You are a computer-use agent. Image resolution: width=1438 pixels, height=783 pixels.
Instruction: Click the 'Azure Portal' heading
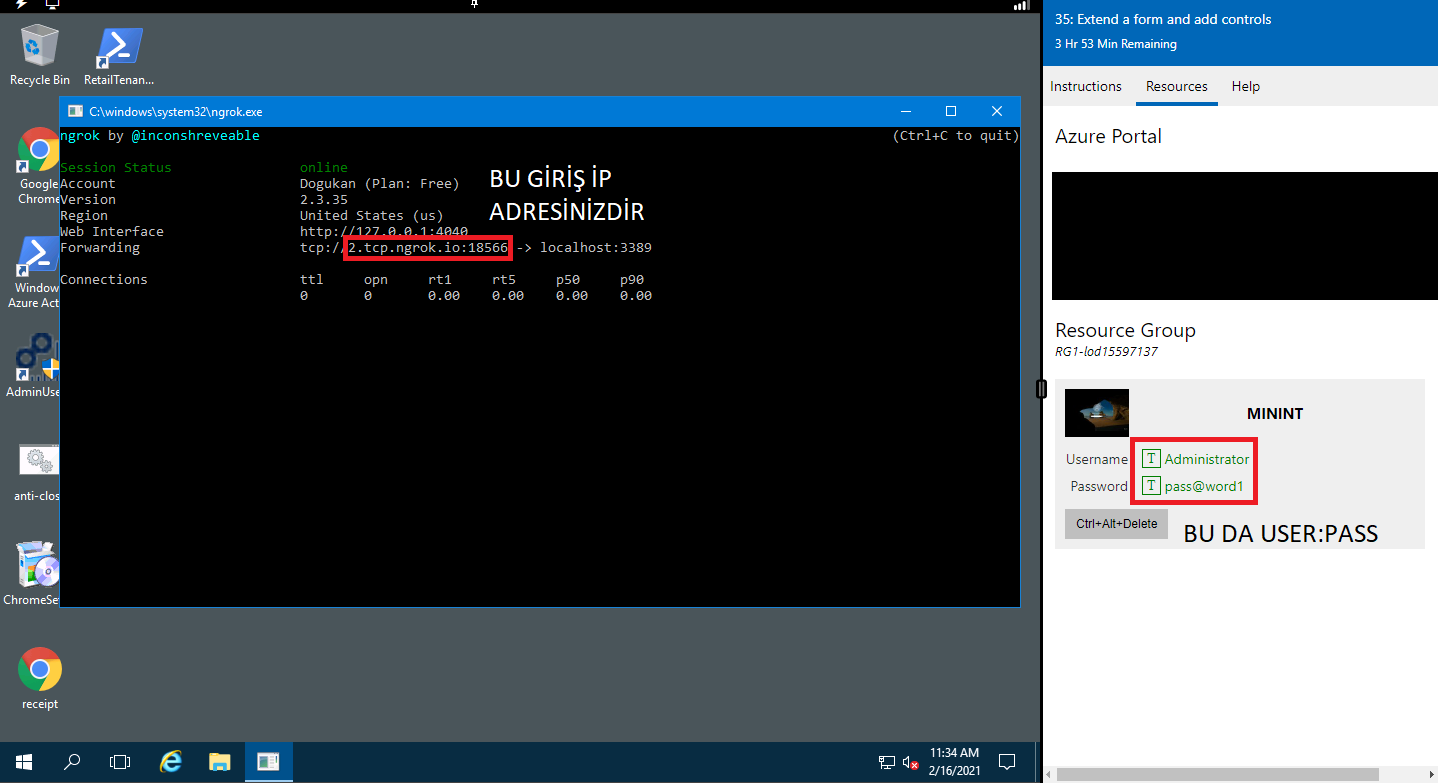click(1109, 136)
